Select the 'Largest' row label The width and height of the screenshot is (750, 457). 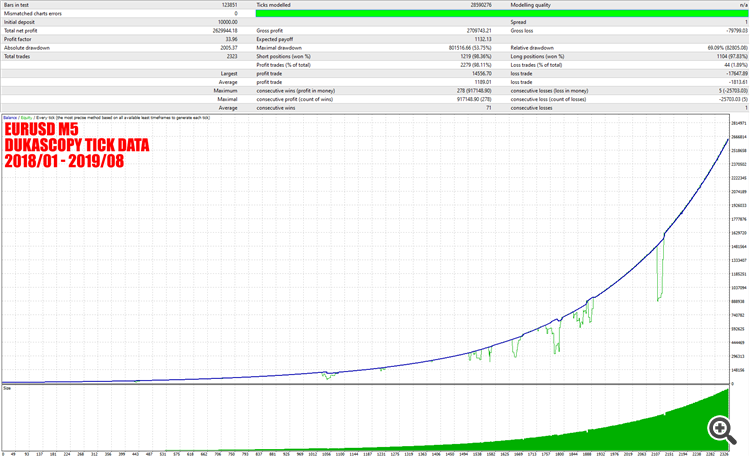pyautogui.click(x=229, y=74)
